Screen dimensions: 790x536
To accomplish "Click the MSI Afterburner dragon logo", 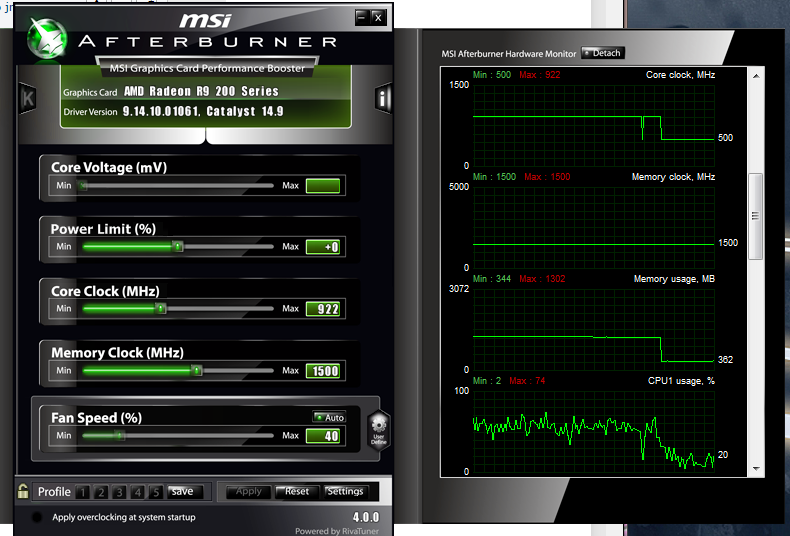I will tap(46, 38).
